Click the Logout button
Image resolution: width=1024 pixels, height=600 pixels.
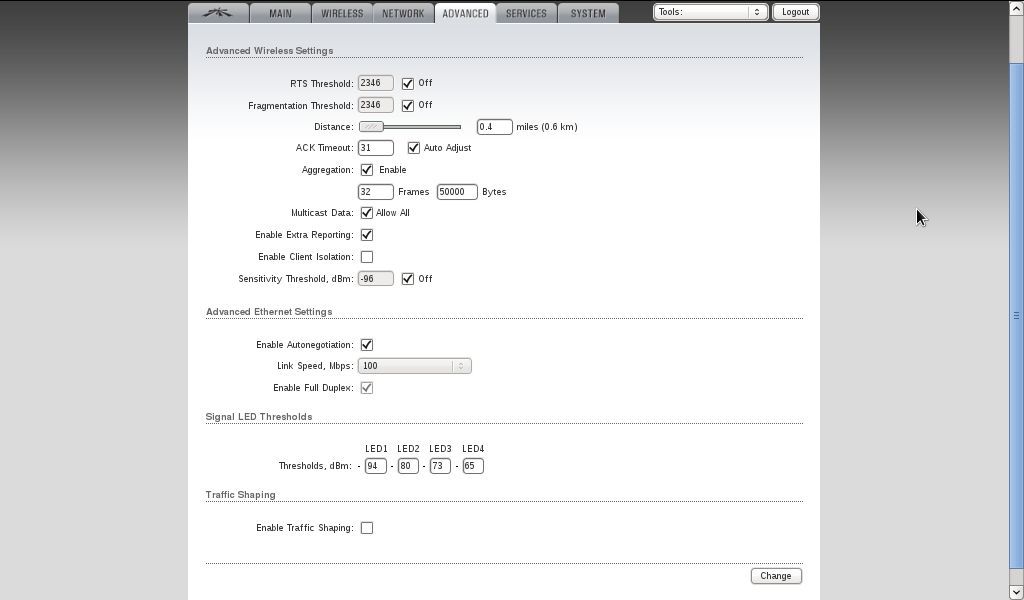click(795, 12)
